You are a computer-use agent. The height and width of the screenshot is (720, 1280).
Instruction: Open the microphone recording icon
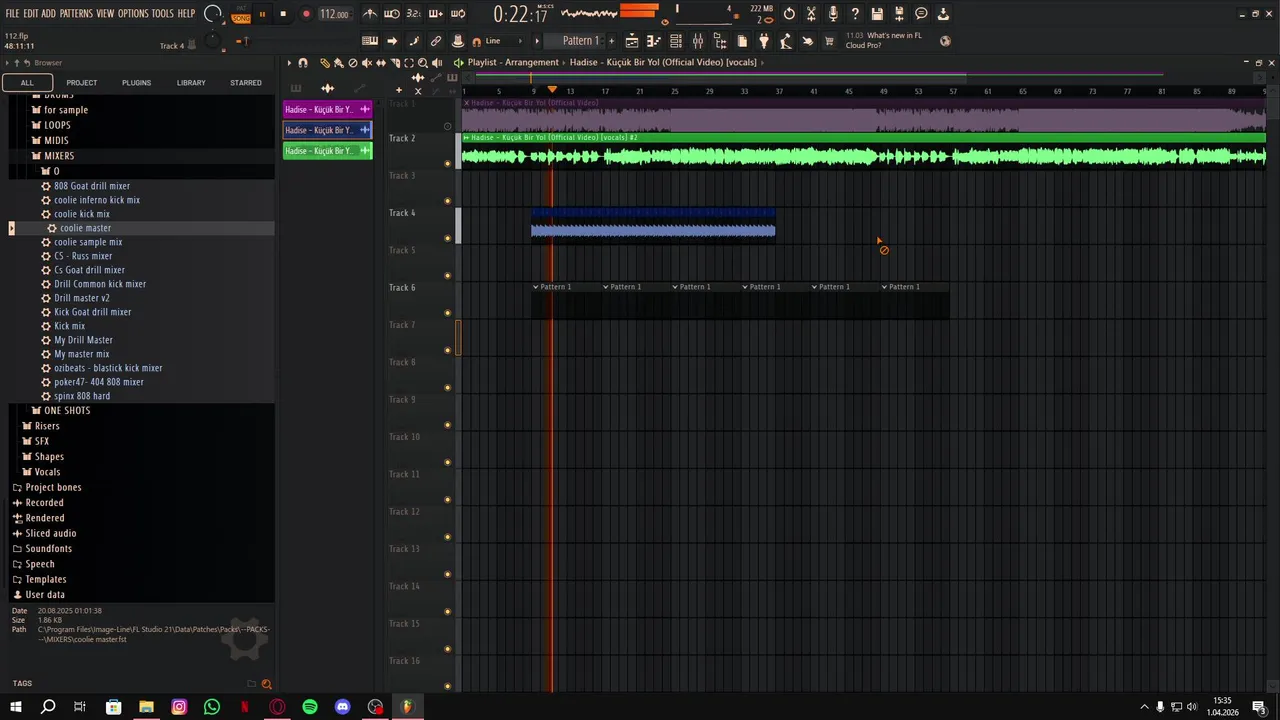coord(833,14)
